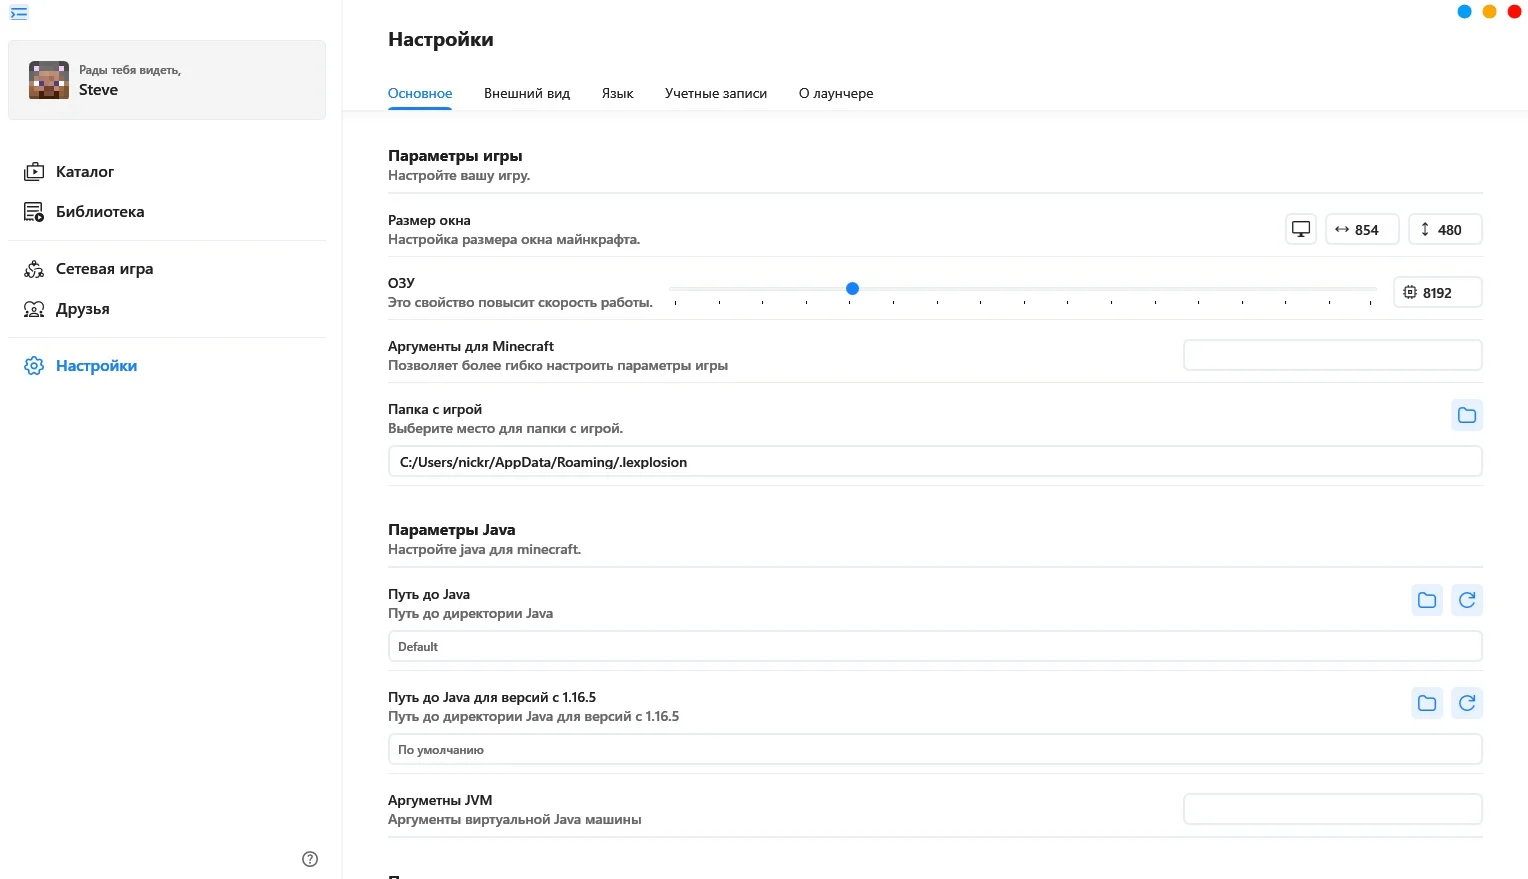
Task: Browse for the Путь до Java folder
Action: point(1427,600)
